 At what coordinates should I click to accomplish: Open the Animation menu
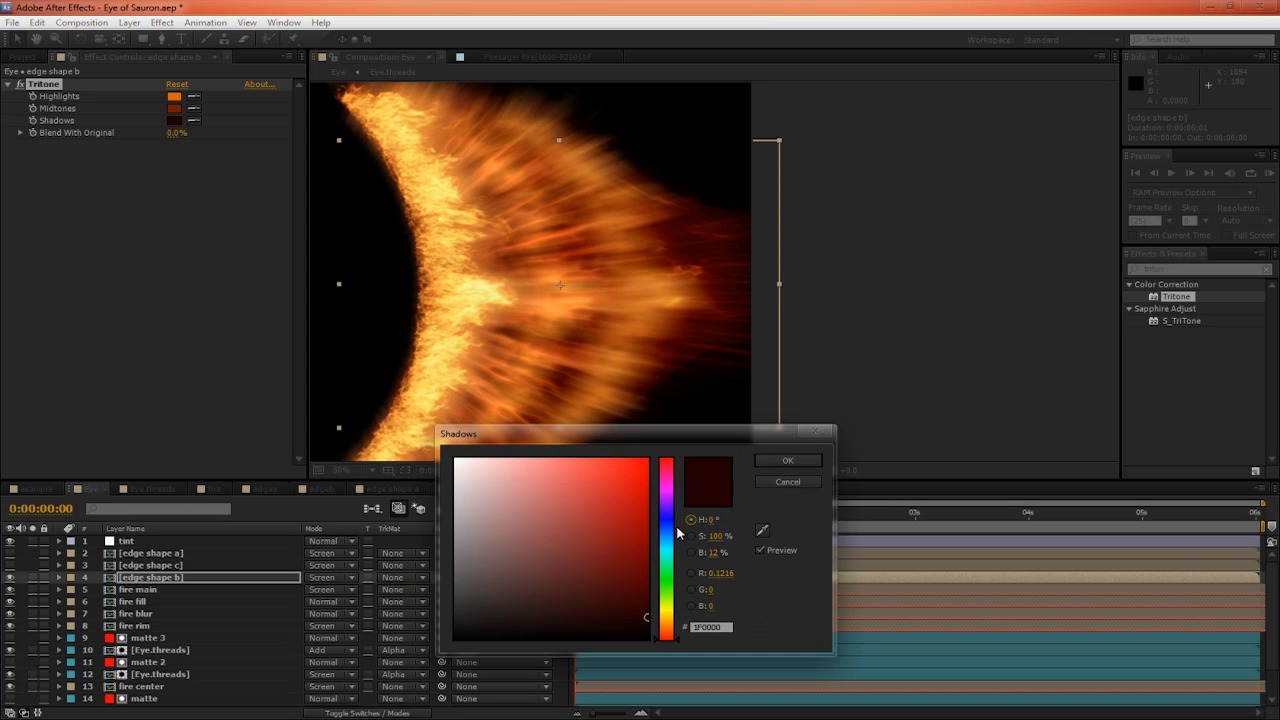[x=205, y=22]
